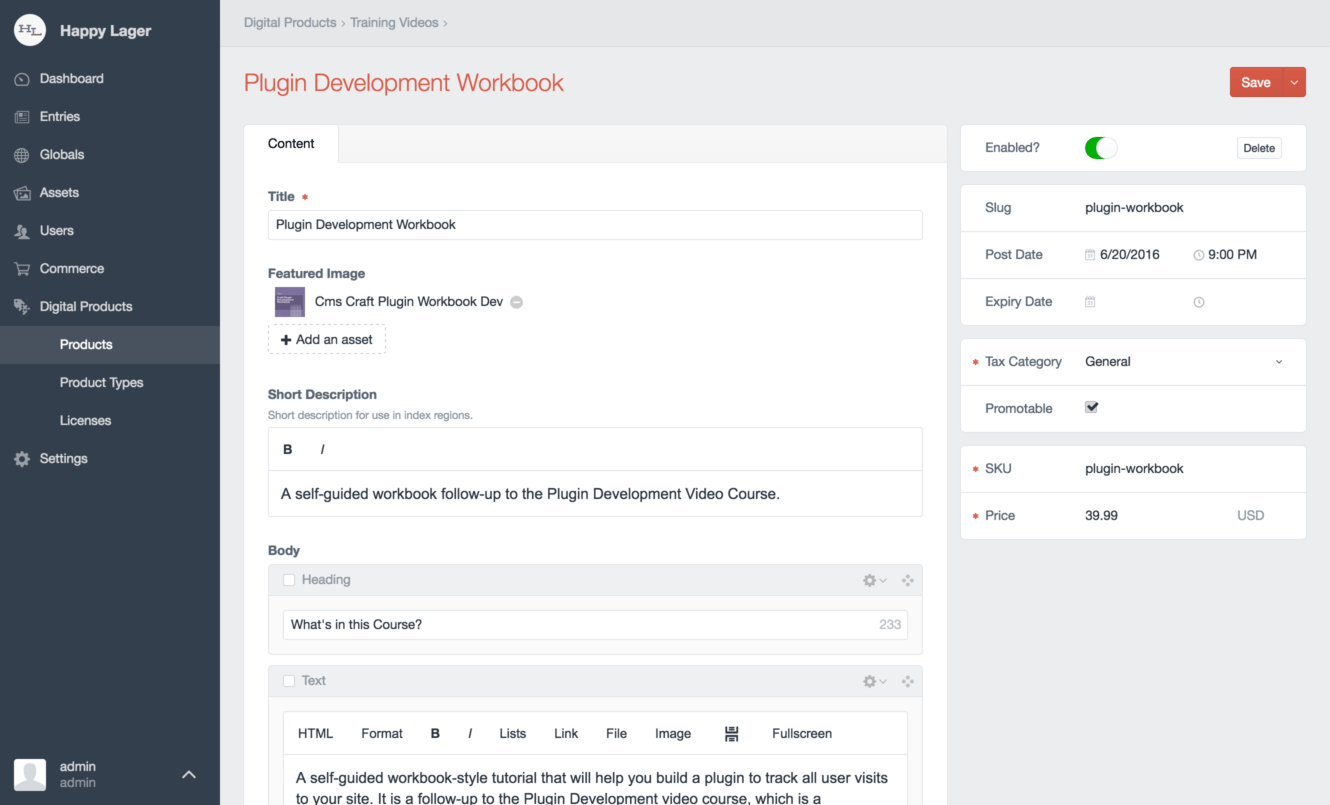Click the Post Date clock icon

click(1199, 255)
